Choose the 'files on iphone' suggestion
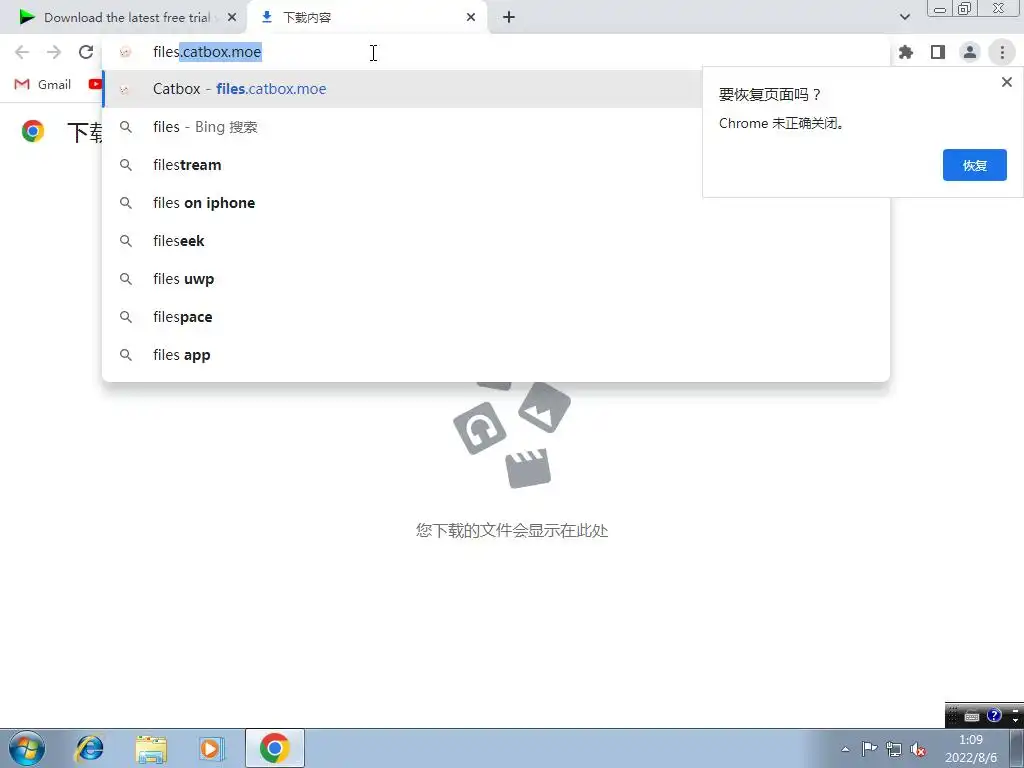Viewport: 1024px width, 768px height. pyautogui.click(x=496, y=202)
